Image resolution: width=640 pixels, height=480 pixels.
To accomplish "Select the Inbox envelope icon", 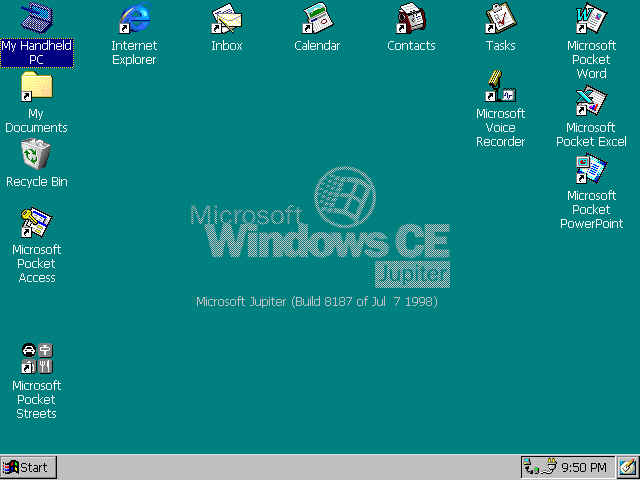I will [x=227, y=18].
